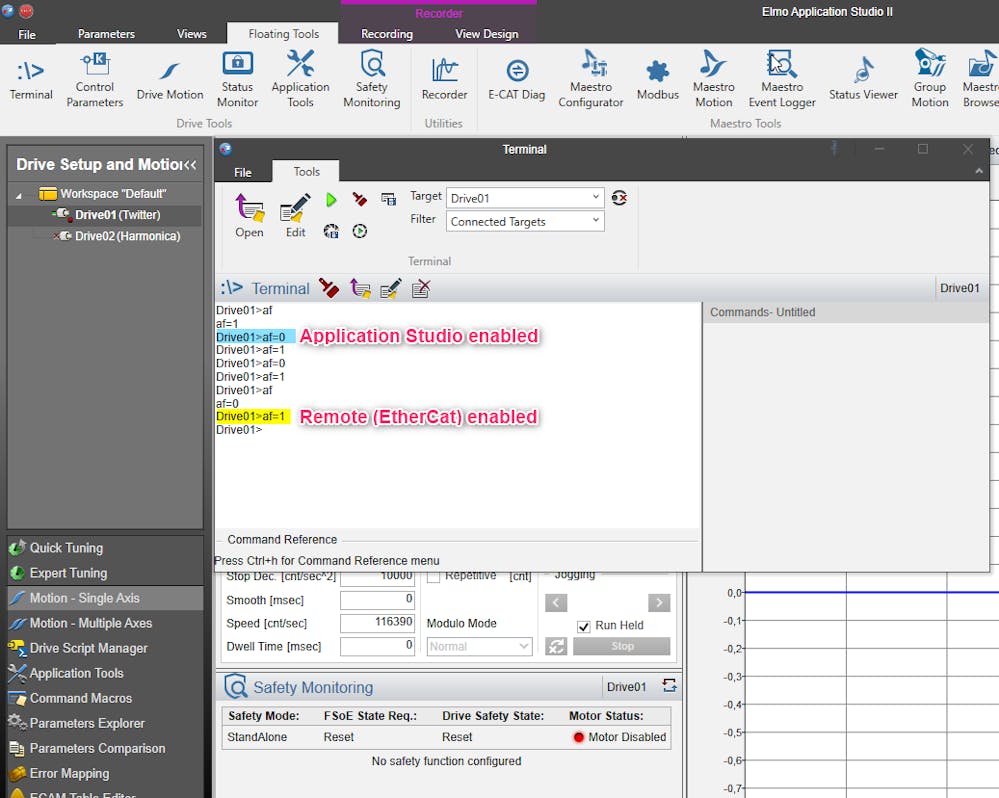Open the Target drive dropdown
The image size is (999, 798).
click(x=525, y=198)
